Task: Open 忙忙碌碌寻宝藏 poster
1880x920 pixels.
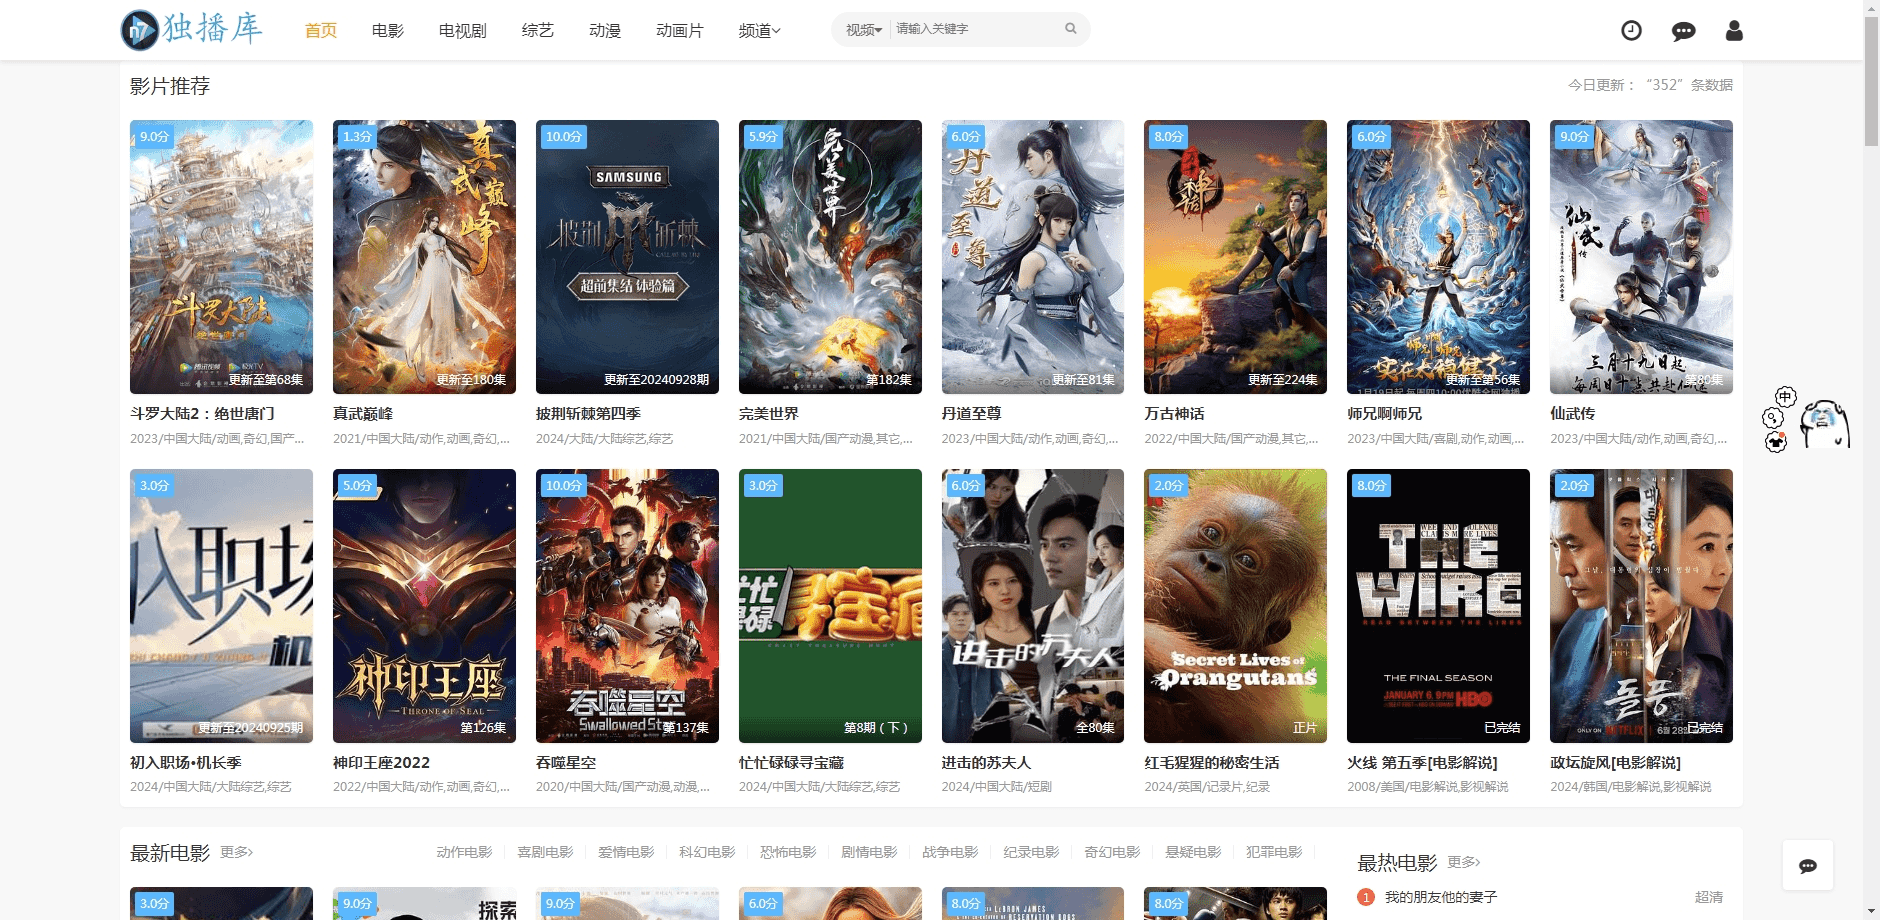Action: pos(830,606)
